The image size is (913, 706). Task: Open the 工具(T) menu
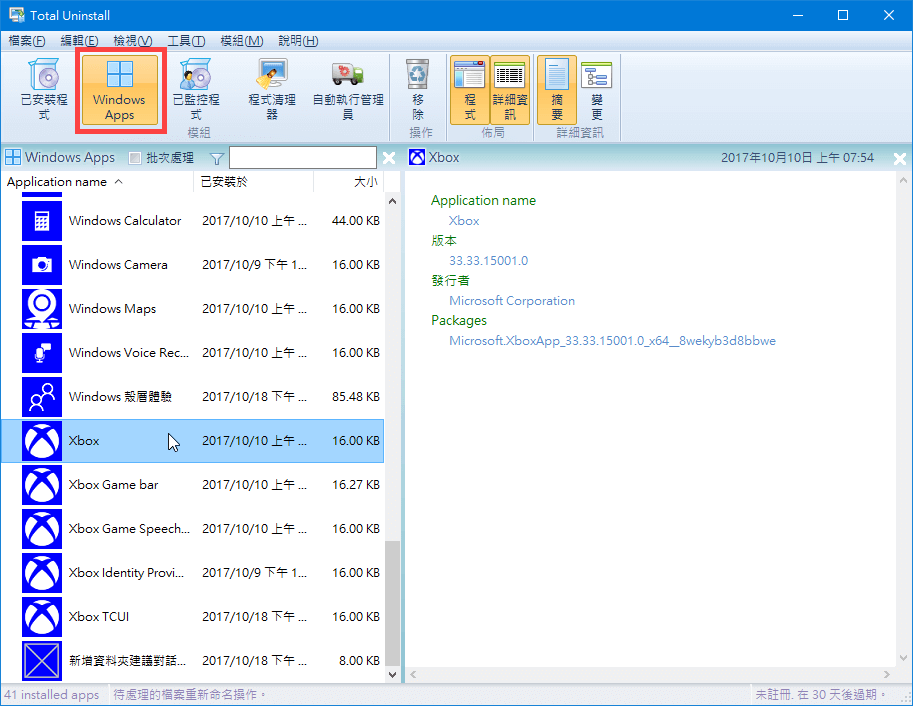[x=186, y=41]
